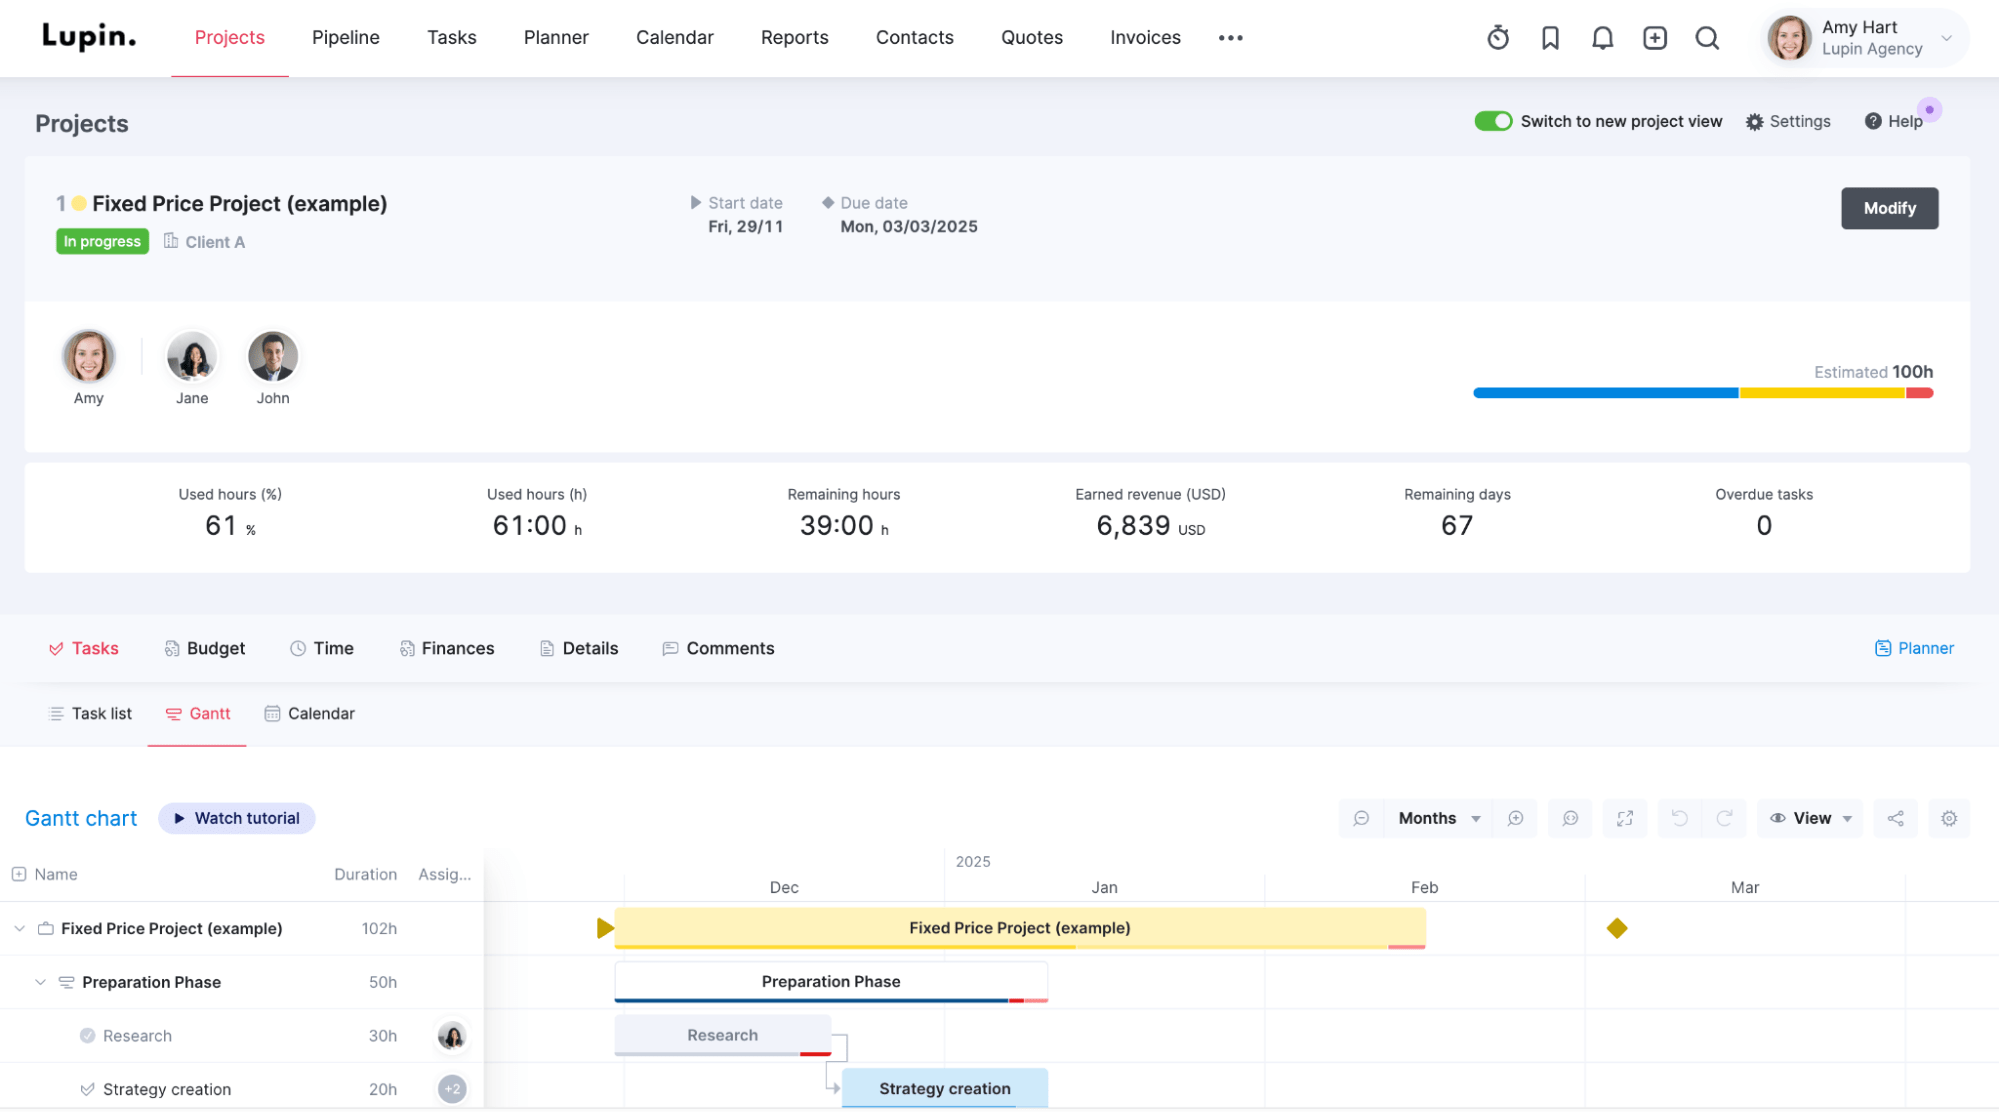
Task: Switch to project Calendar subtab
Action: tap(309, 713)
